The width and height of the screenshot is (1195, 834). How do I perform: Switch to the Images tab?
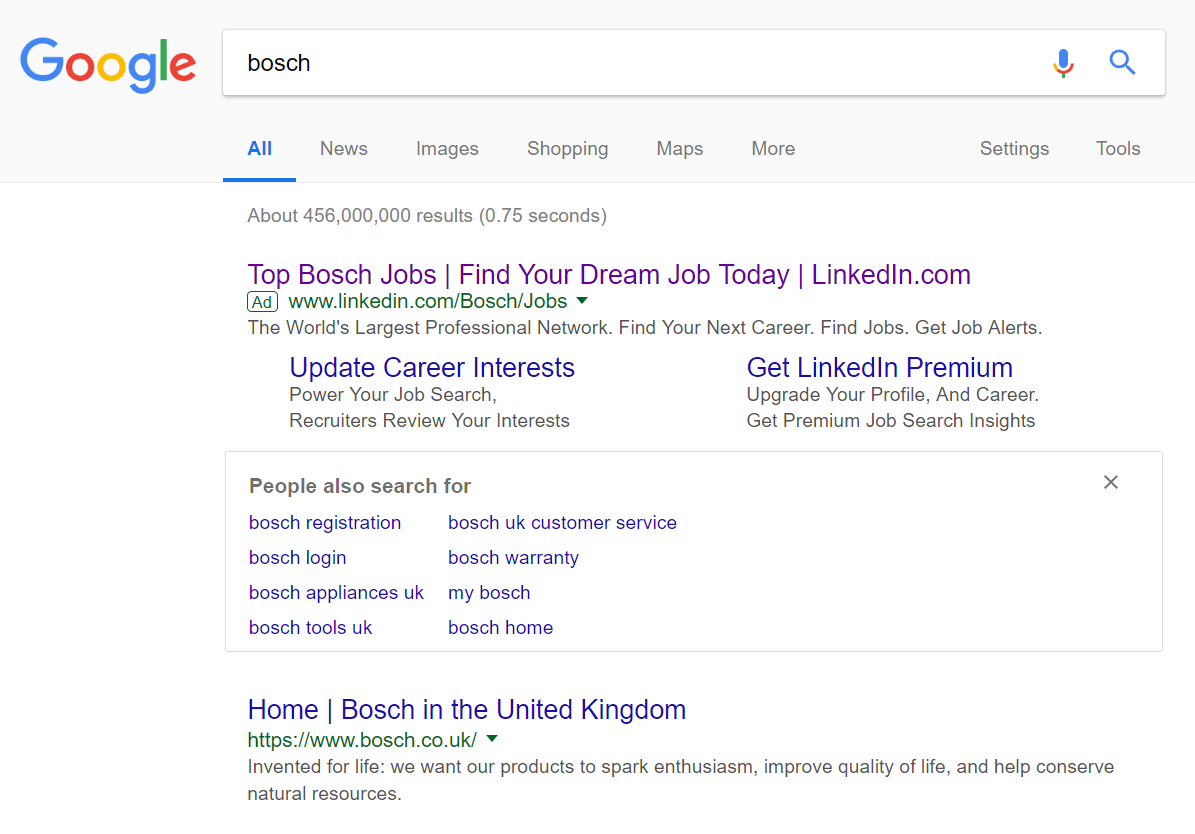(447, 149)
